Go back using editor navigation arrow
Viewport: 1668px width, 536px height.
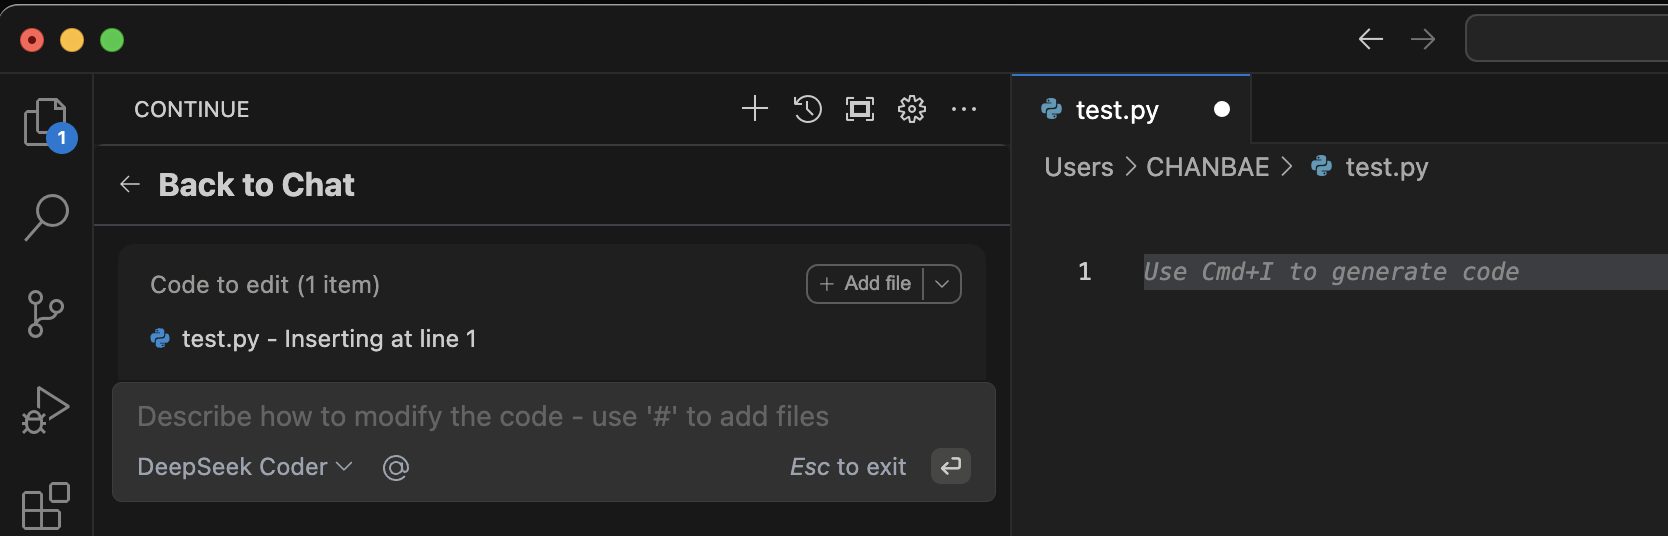click(x=1371, y=39)
